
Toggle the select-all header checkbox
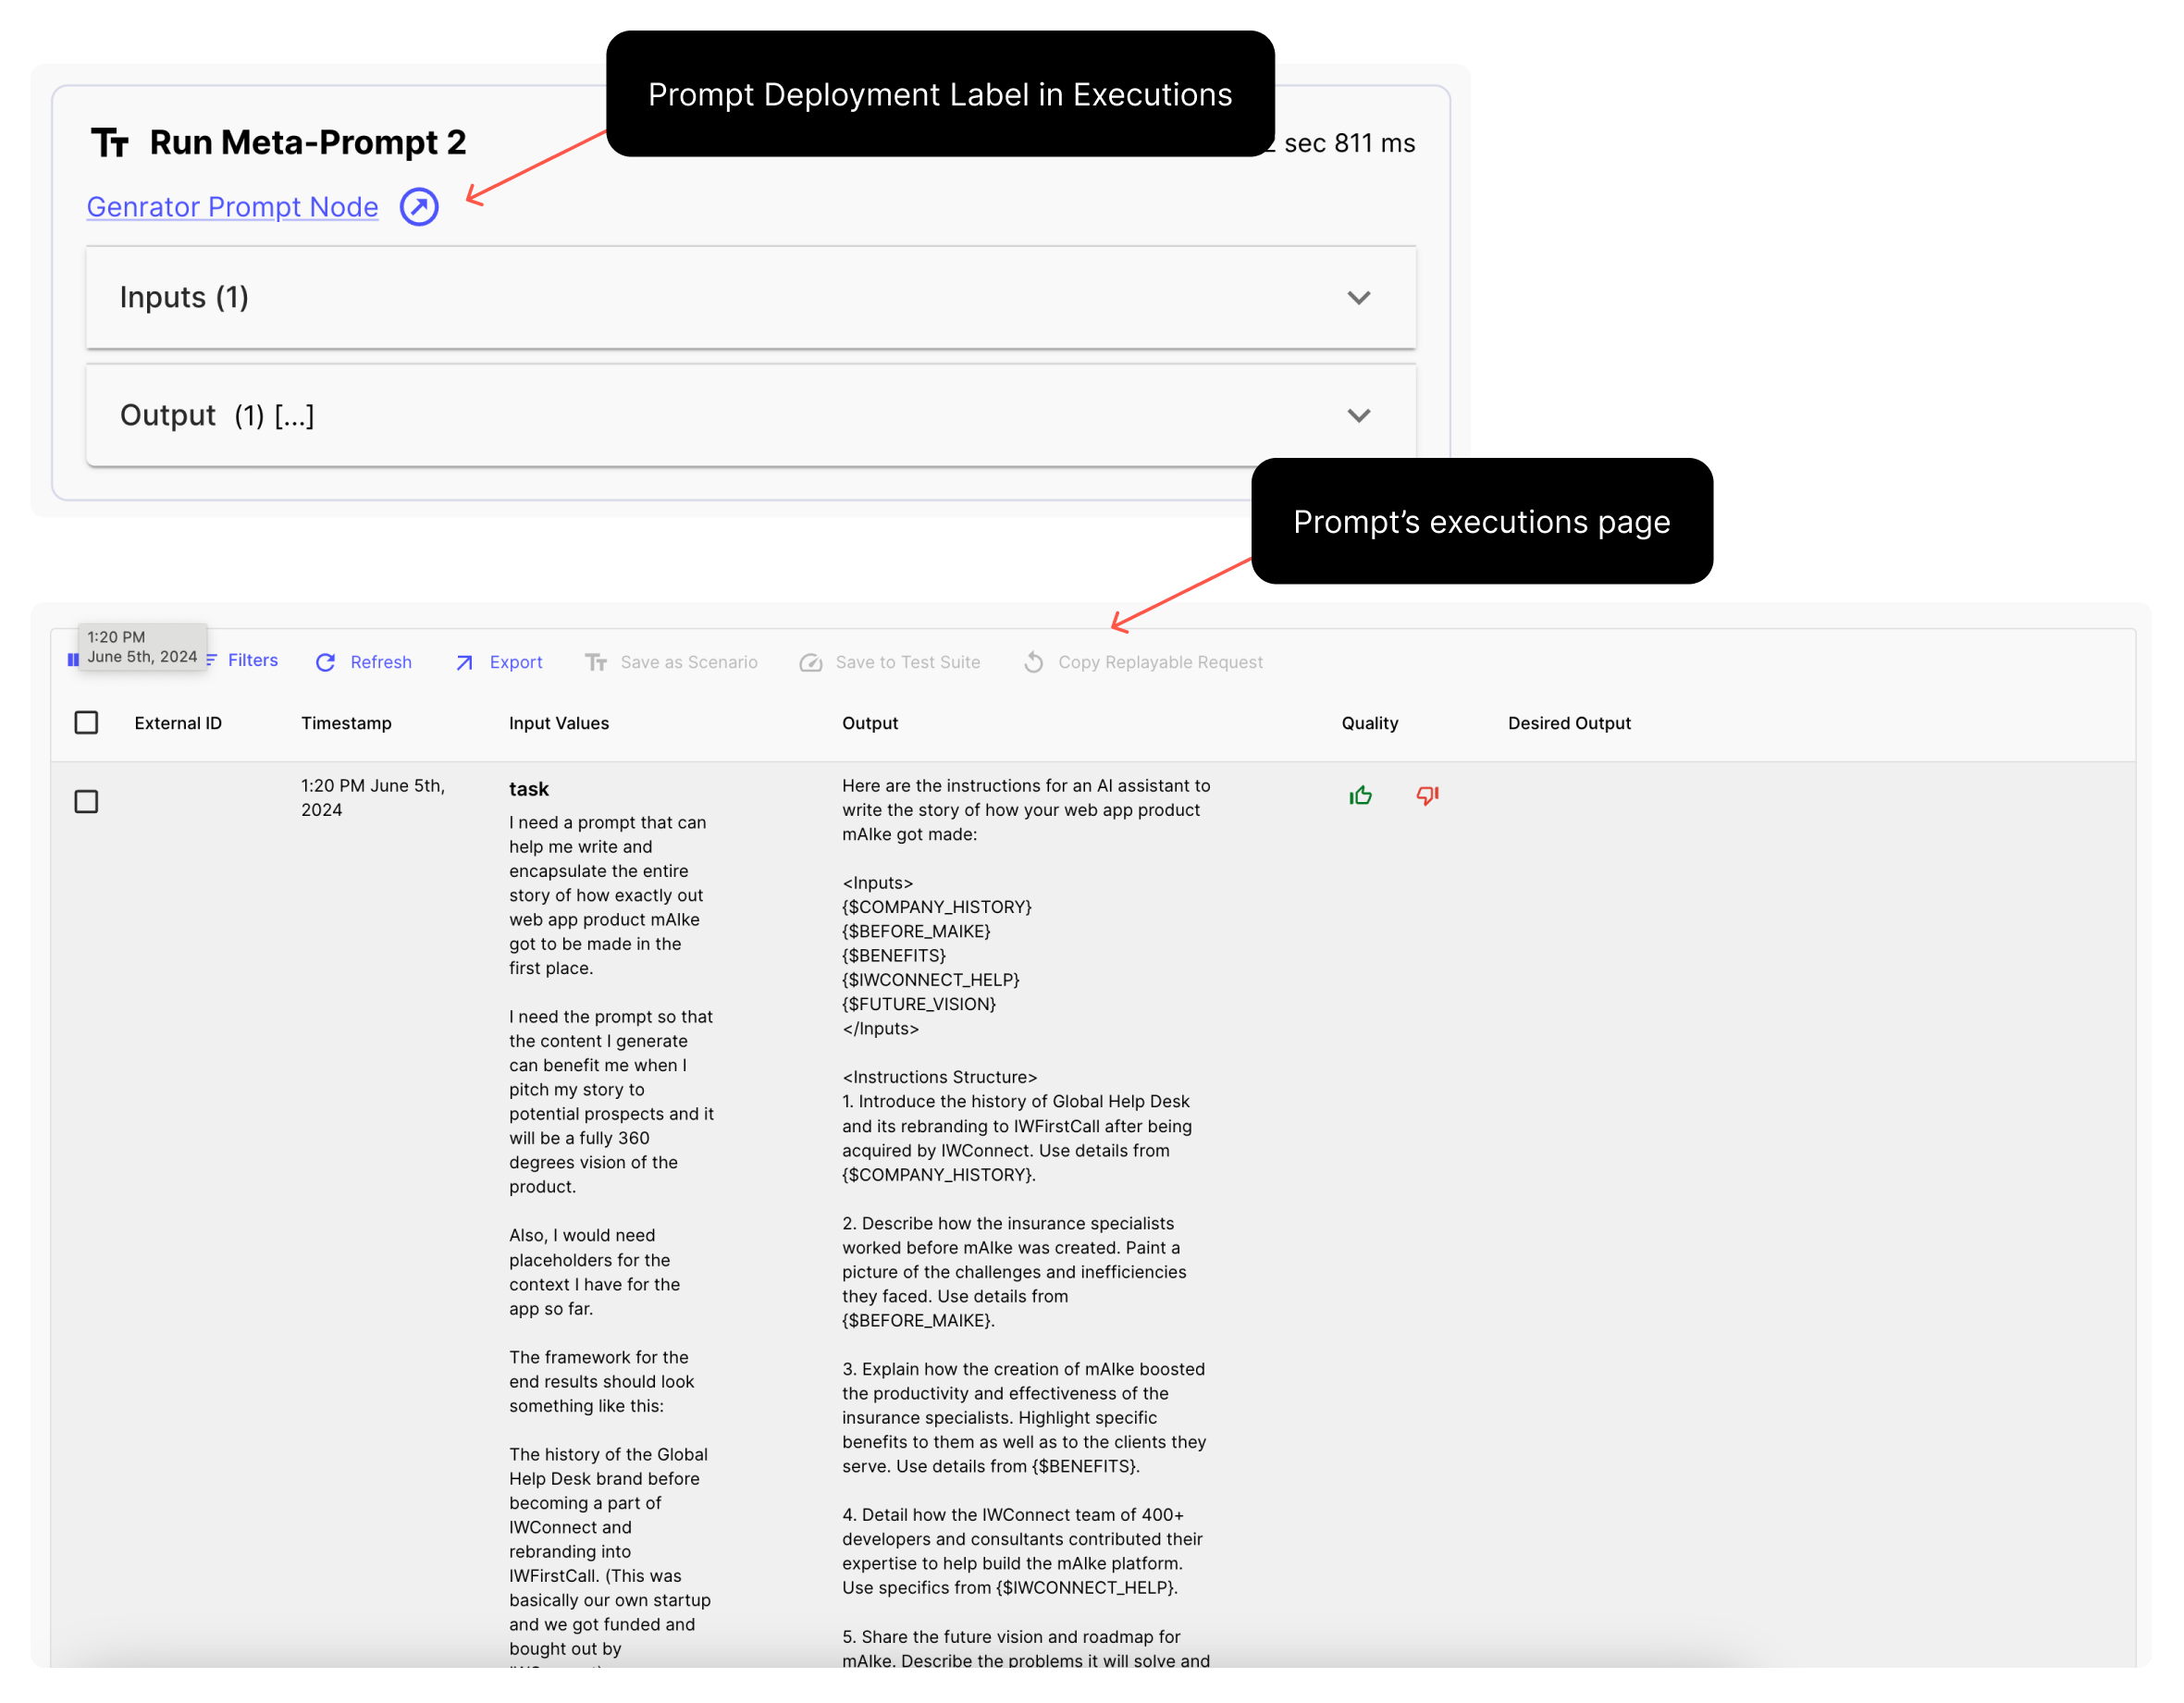tap(87, 722)
